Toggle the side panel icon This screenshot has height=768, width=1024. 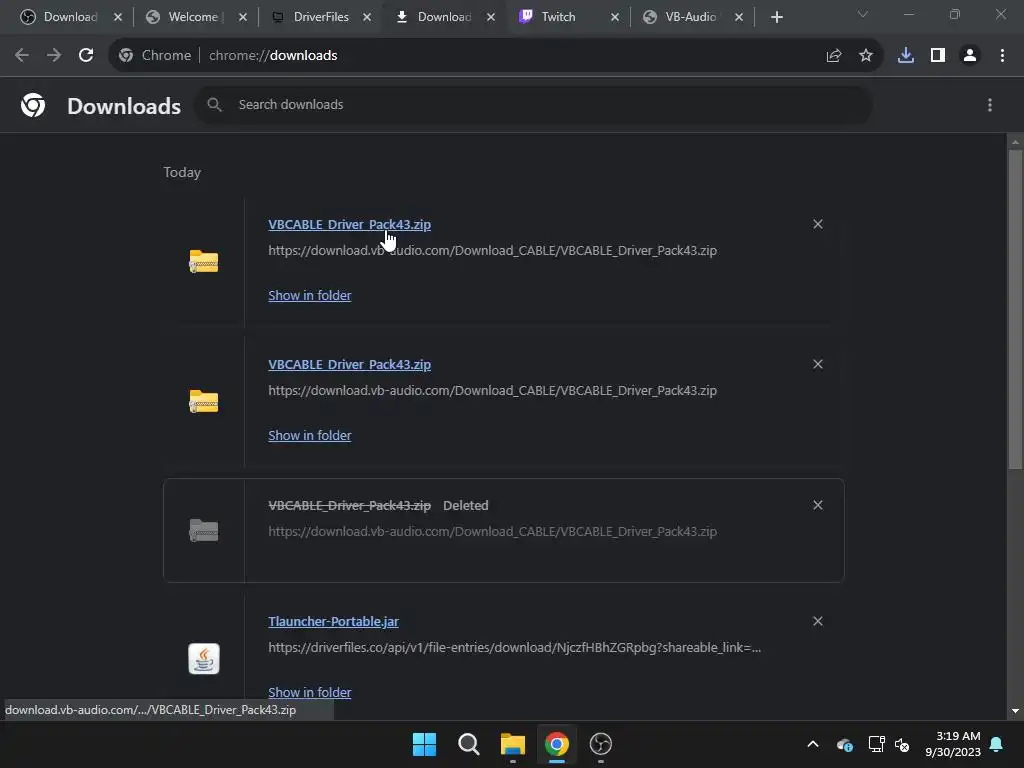point(938,56)
